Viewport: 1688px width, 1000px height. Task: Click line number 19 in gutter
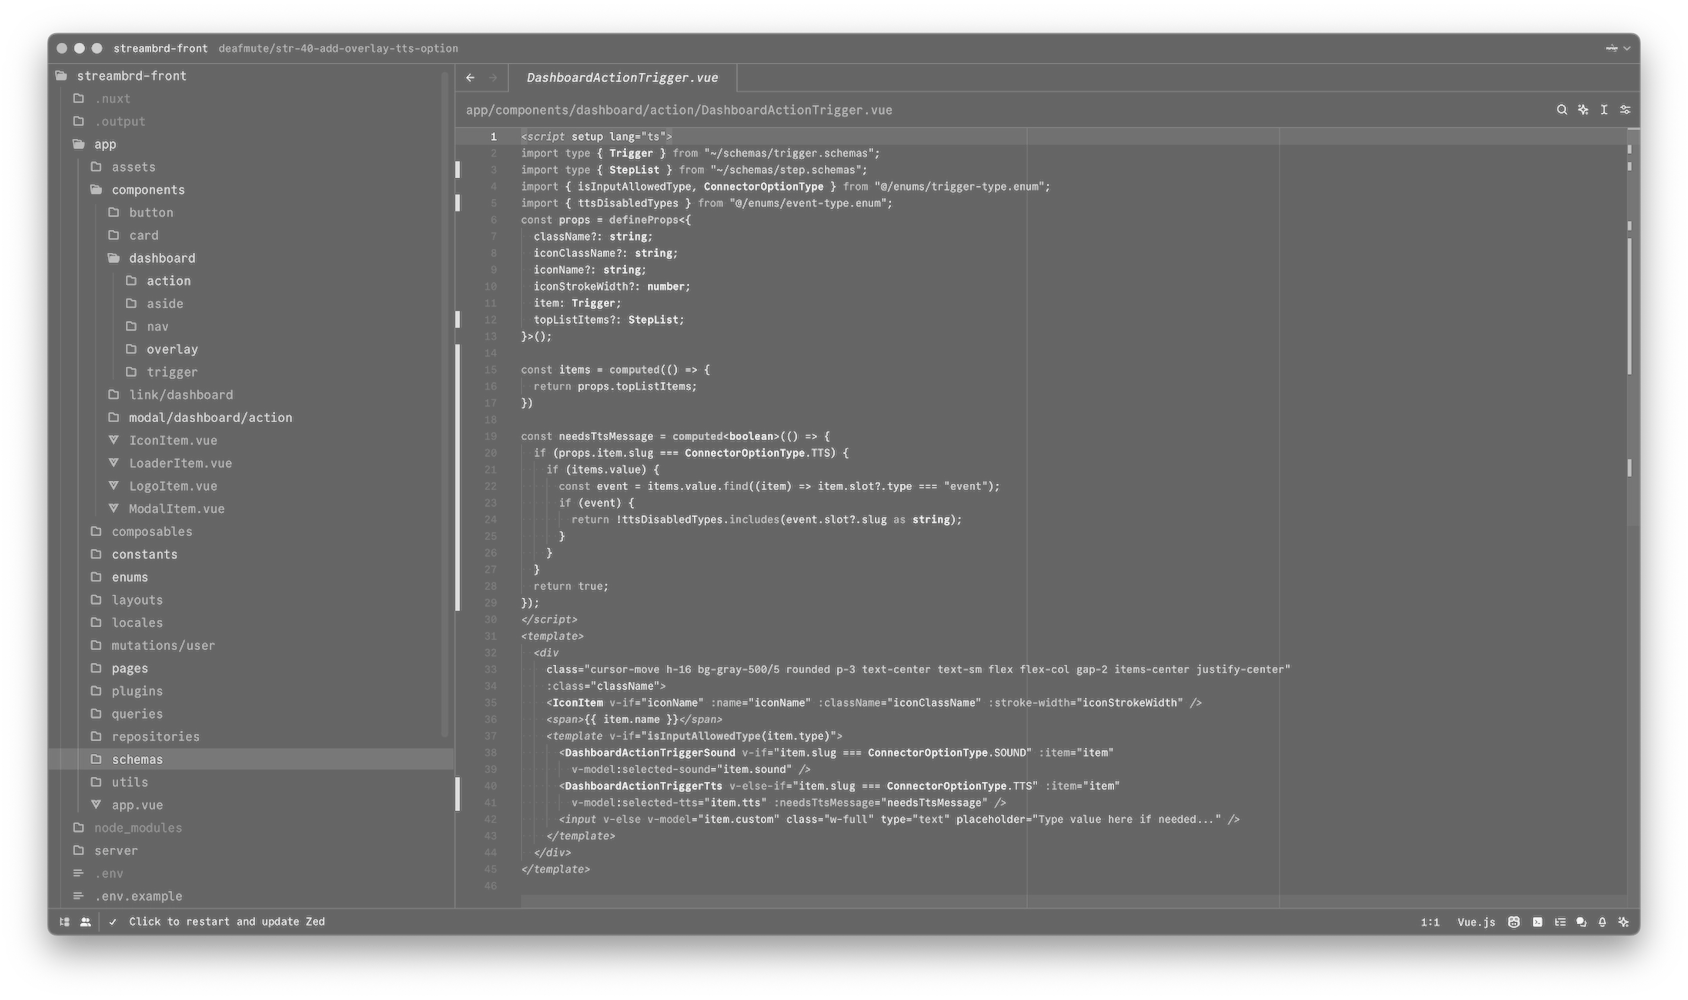pyautogui.click(x=490, y=436)
